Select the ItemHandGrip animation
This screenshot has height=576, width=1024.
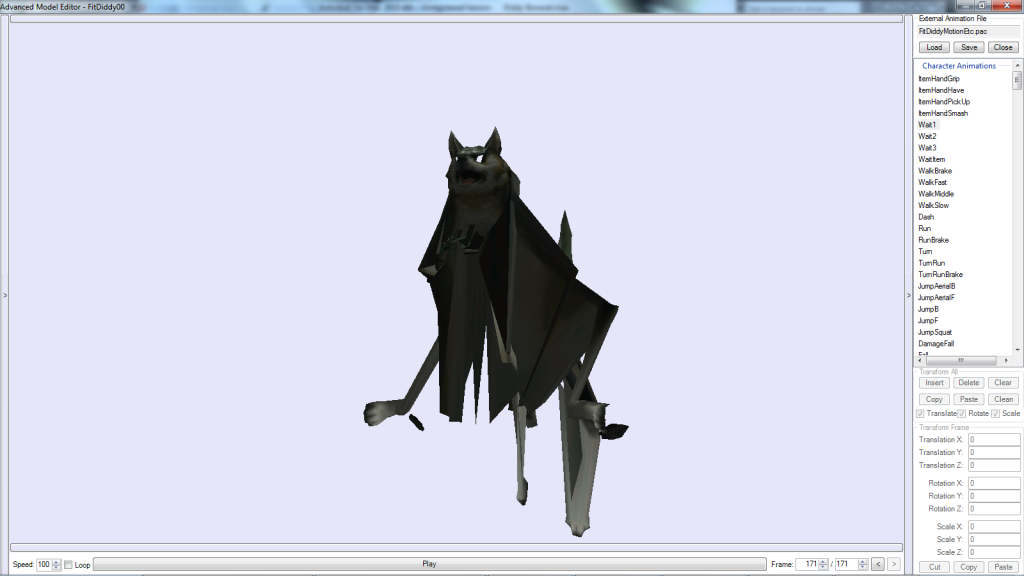(938, 79)
